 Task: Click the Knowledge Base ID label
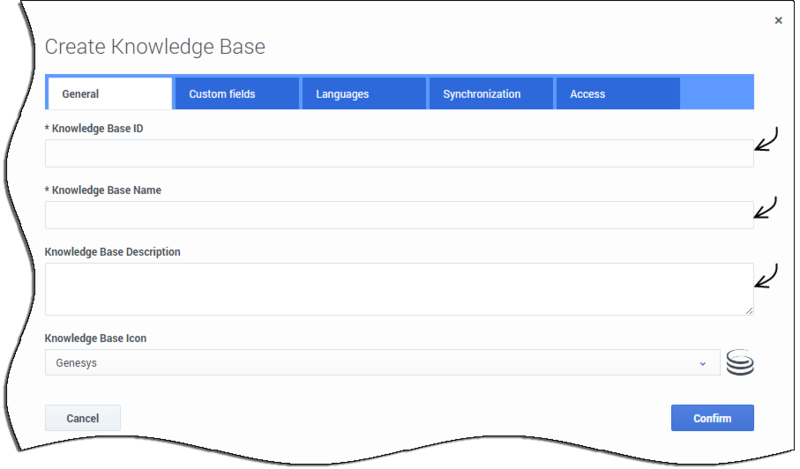94,129
